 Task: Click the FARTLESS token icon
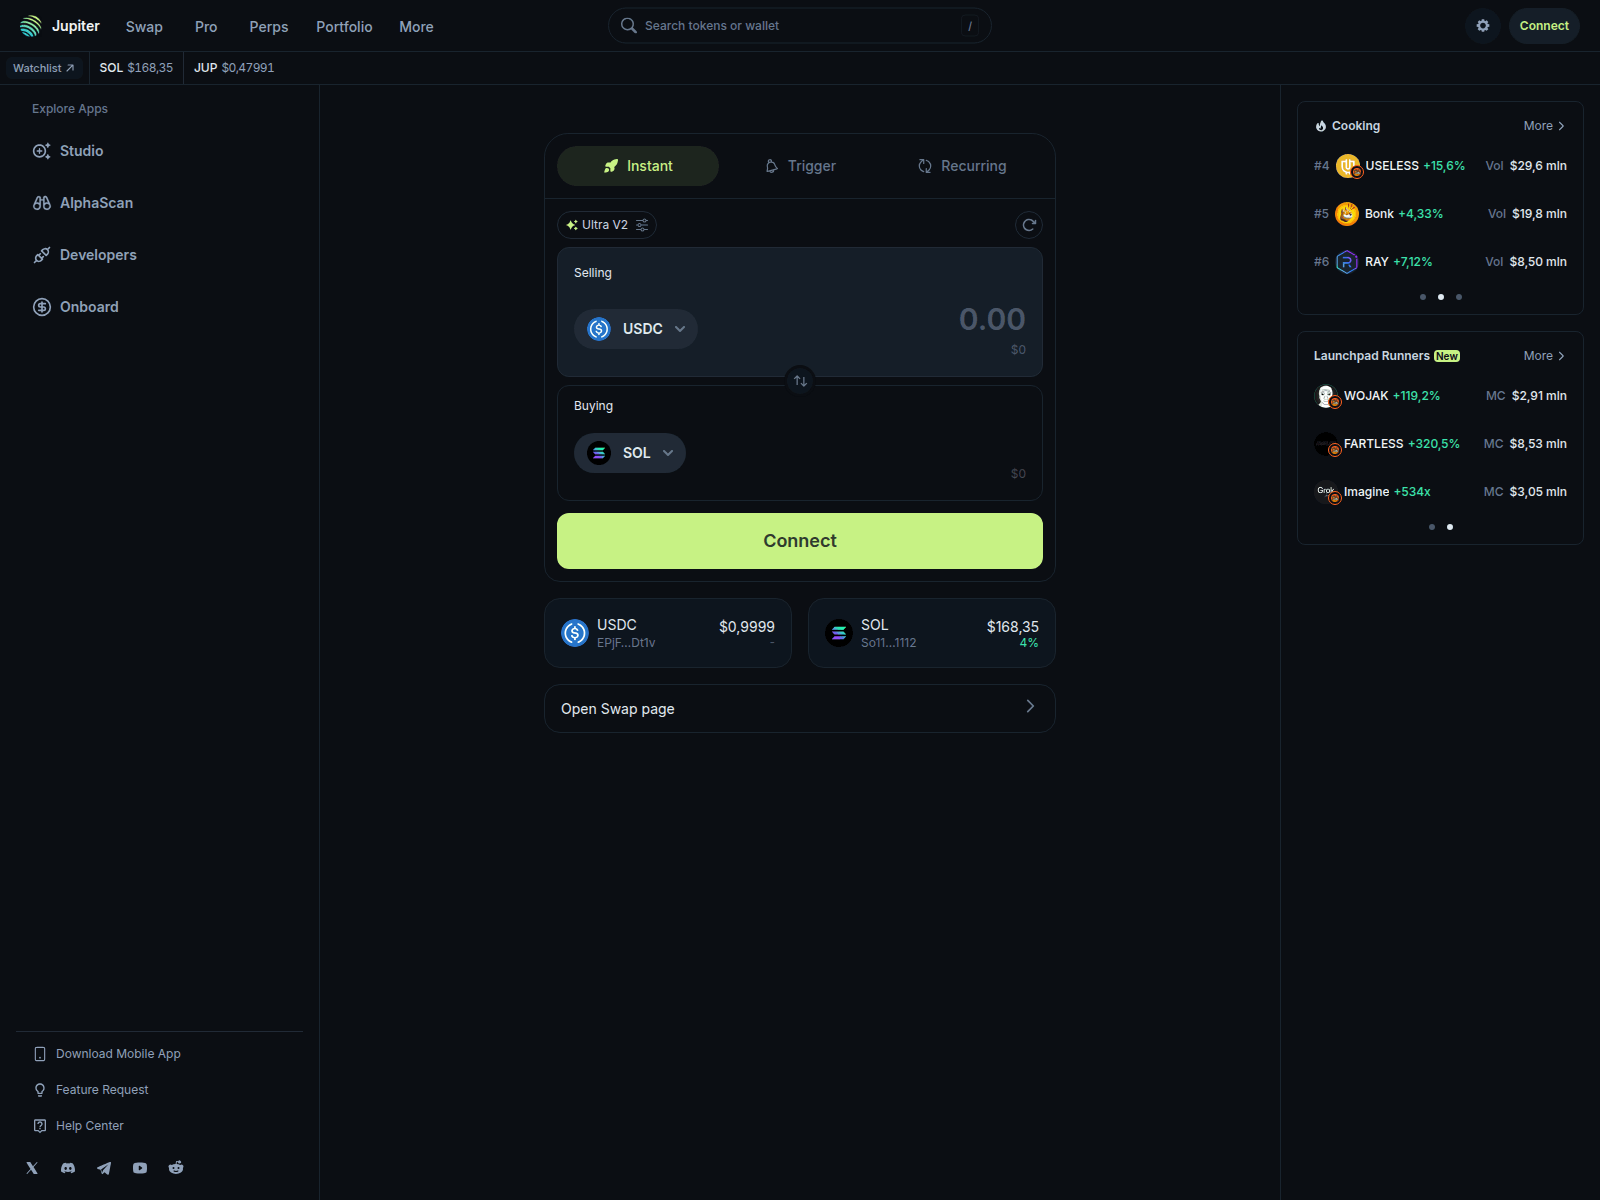coord(1326,444)
